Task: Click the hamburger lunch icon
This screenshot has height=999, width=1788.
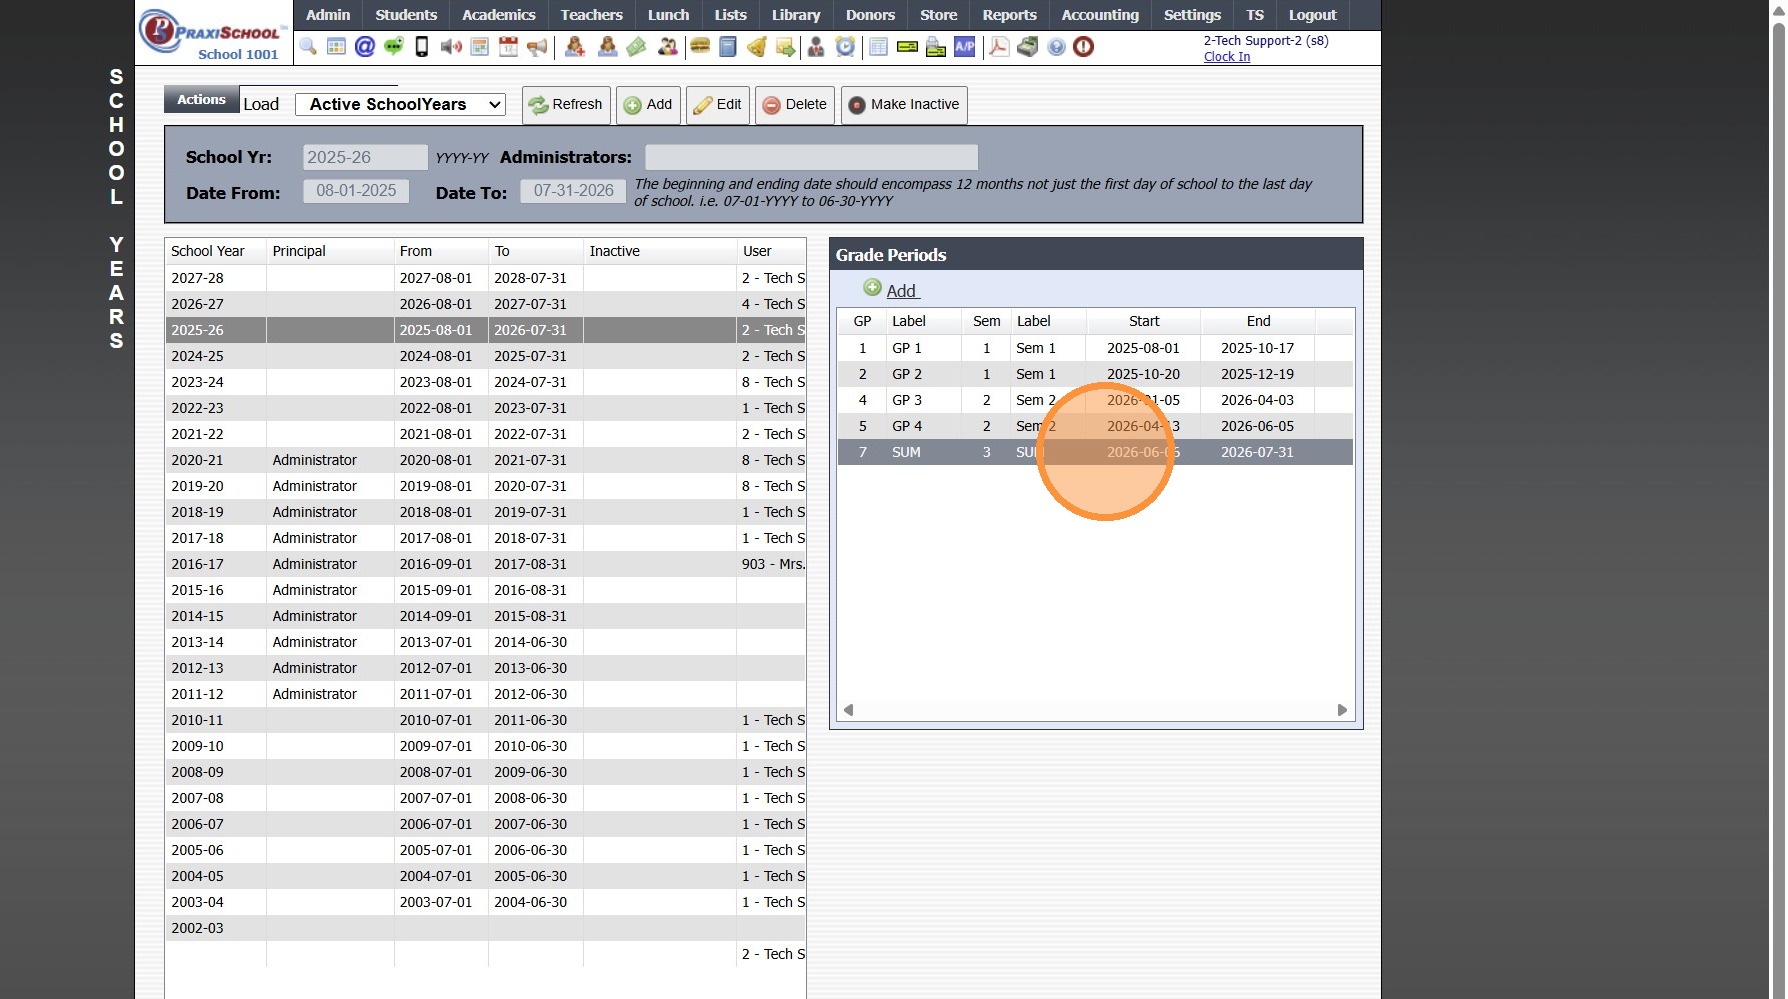Action: tap(700, 47)
